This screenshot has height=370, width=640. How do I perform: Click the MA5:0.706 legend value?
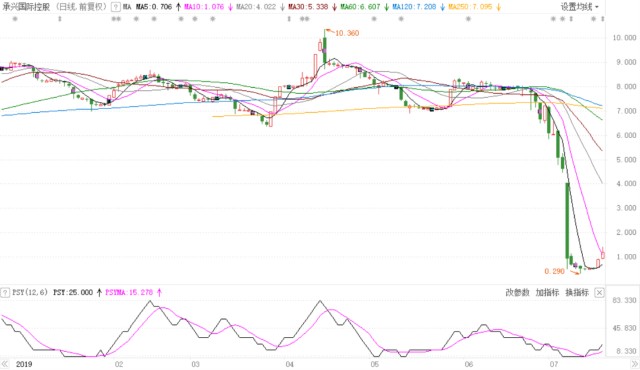click(x=154, y=7)
